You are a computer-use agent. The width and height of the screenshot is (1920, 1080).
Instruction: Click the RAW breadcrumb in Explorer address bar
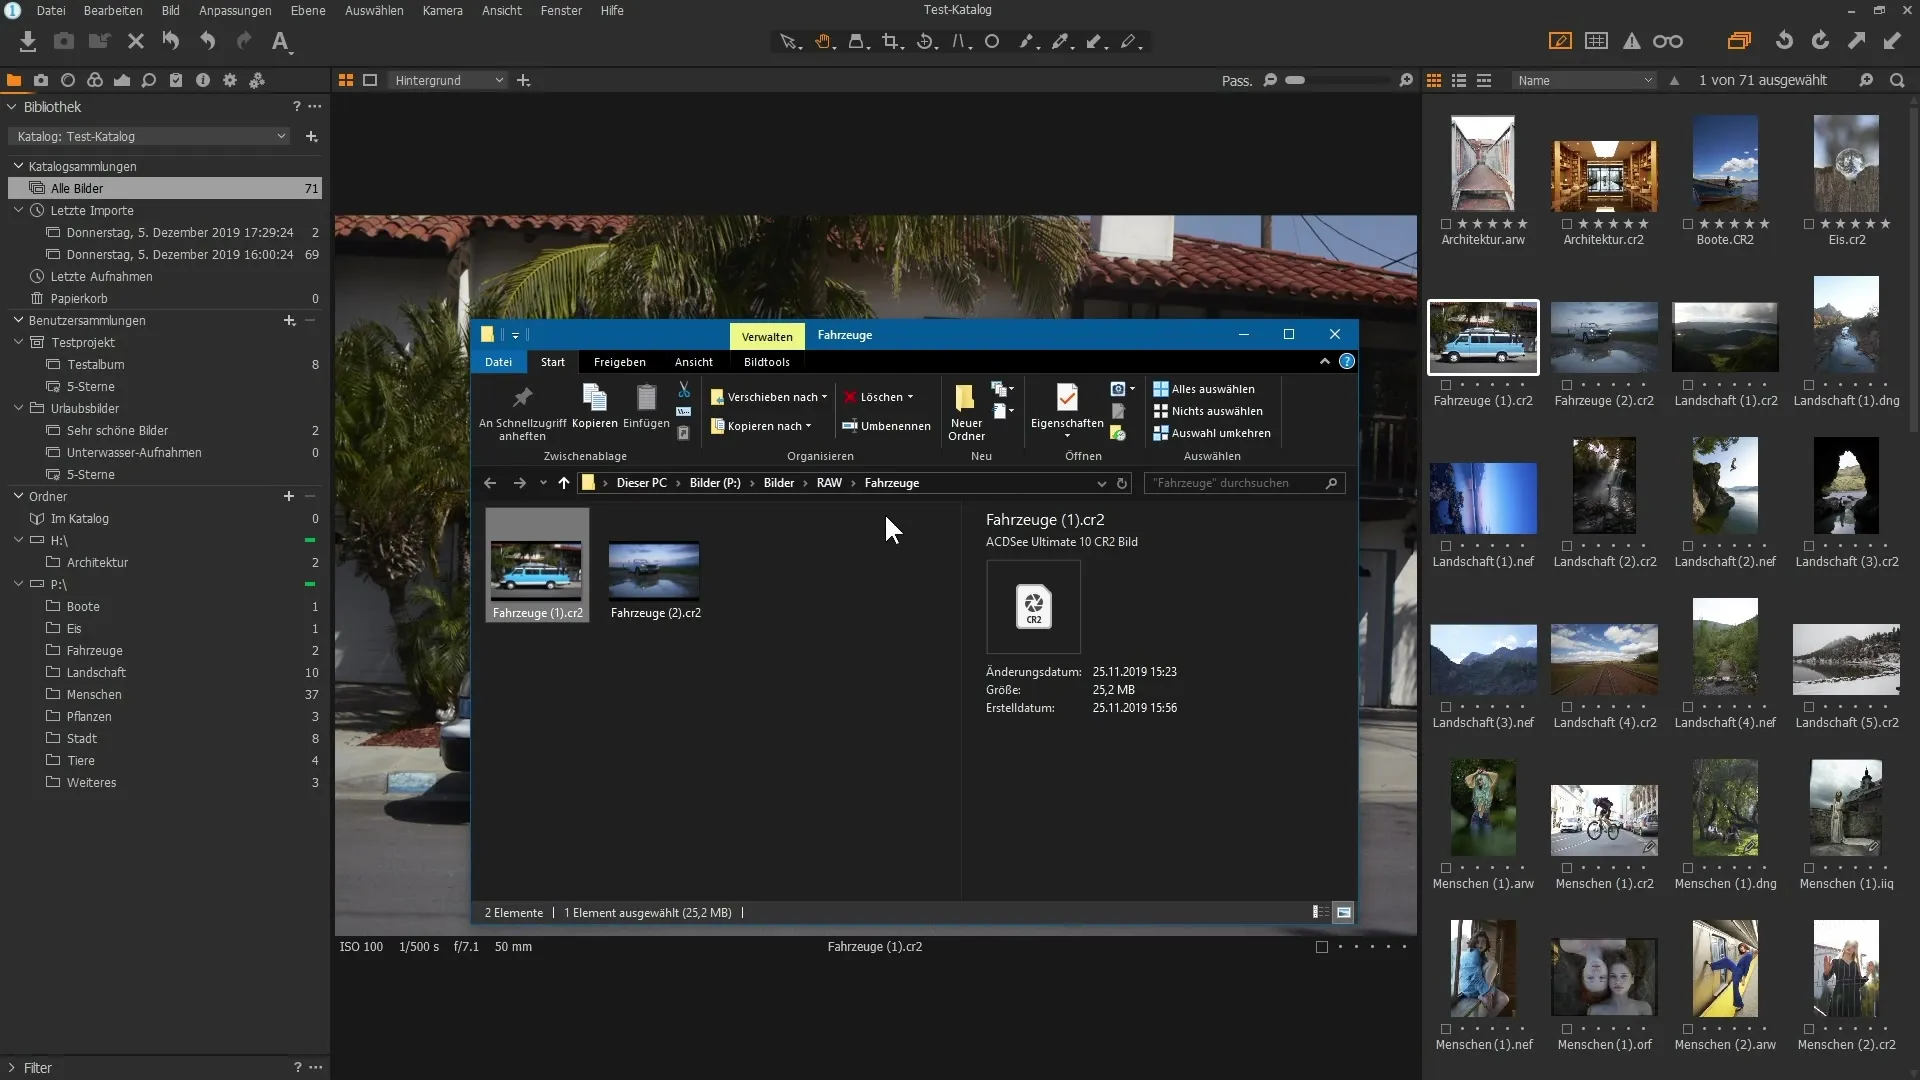(829, 483)
